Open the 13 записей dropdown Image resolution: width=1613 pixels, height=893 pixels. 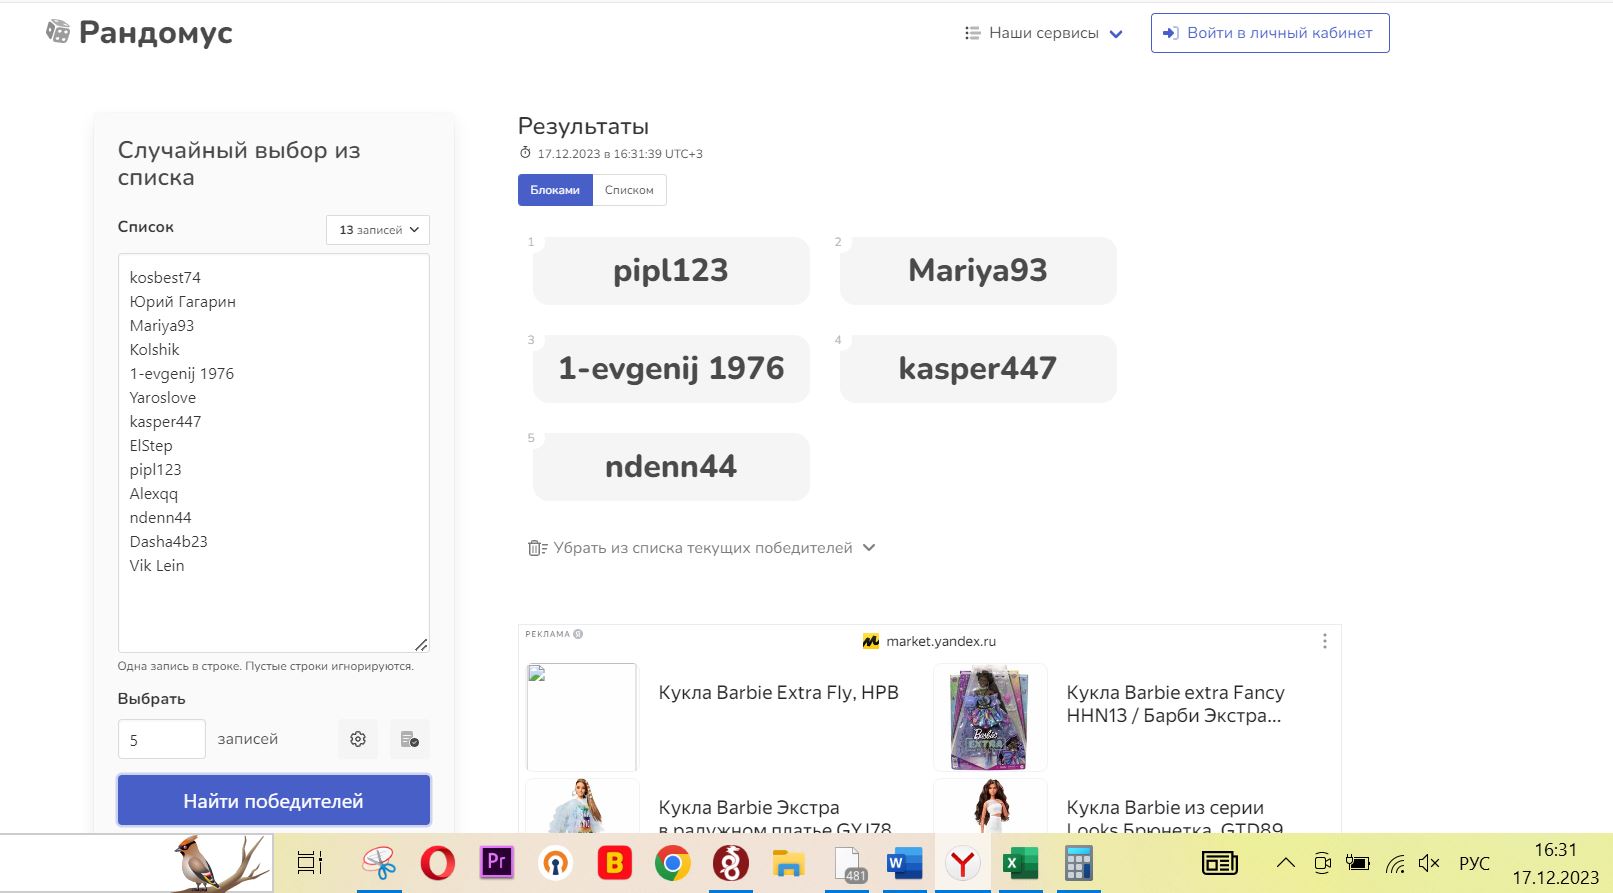(378, 230)
